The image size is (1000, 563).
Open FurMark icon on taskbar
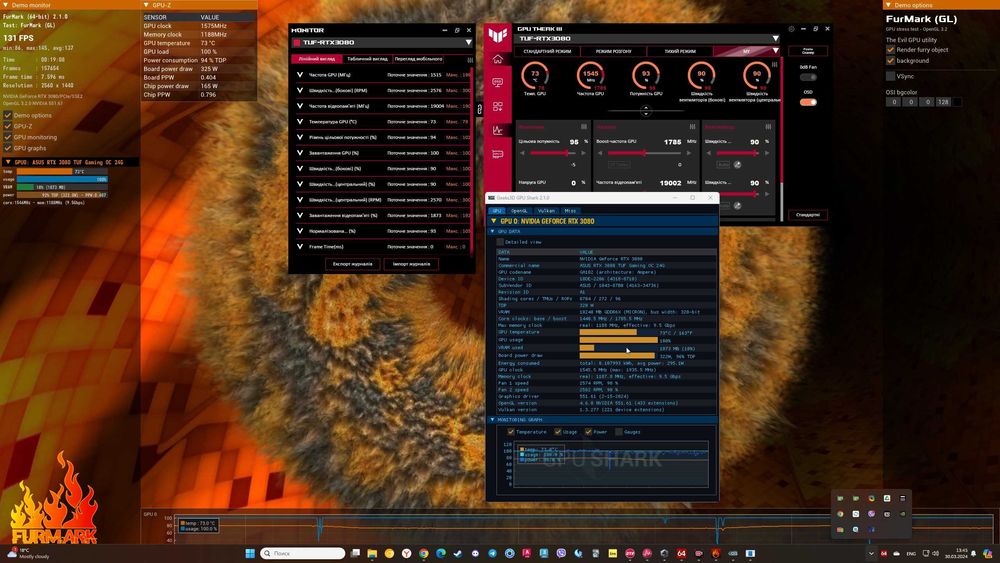point(716,553)
